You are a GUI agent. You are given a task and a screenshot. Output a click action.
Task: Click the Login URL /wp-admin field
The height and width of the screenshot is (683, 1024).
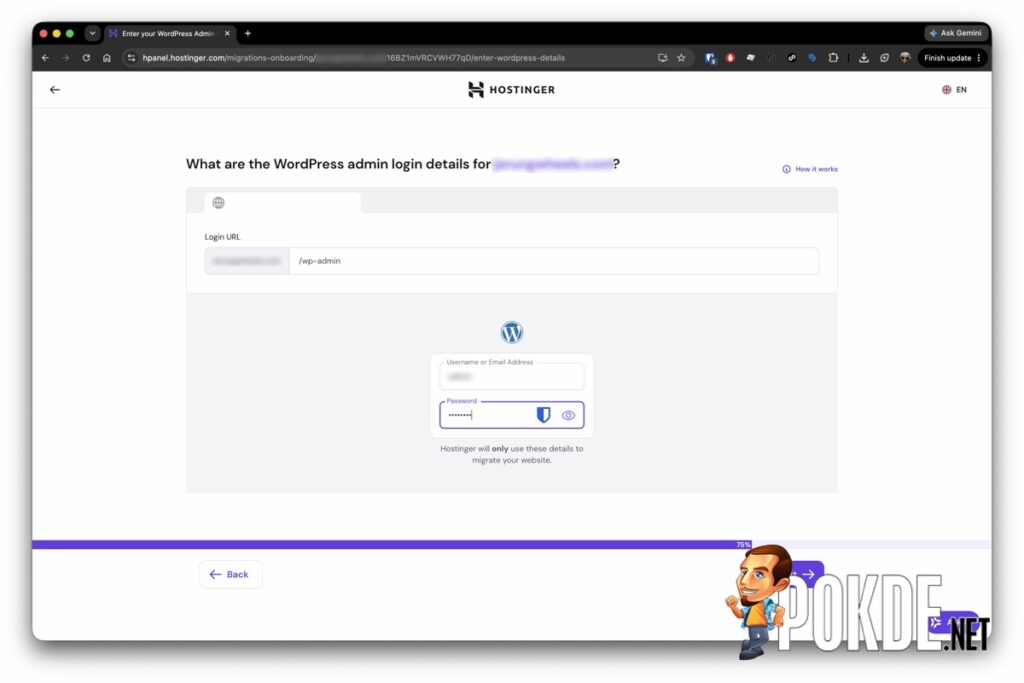[553, 261]
